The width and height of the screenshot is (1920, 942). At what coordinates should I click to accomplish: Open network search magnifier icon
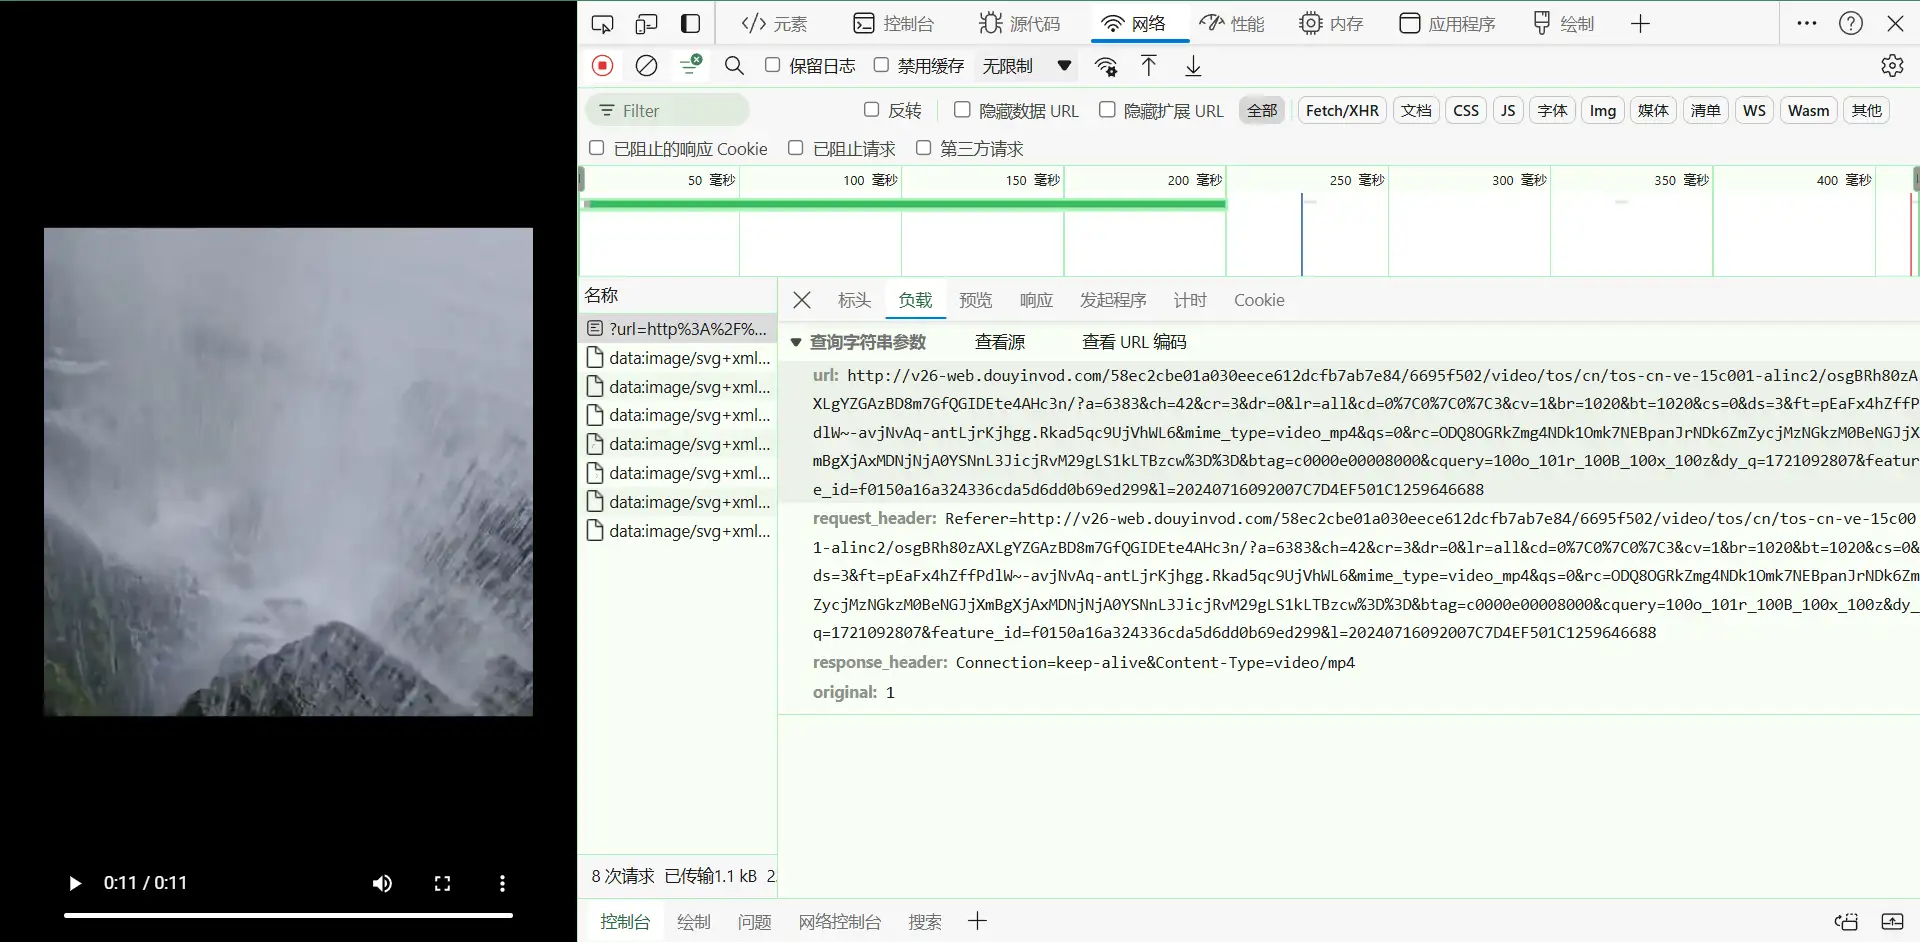coord(734,66)
